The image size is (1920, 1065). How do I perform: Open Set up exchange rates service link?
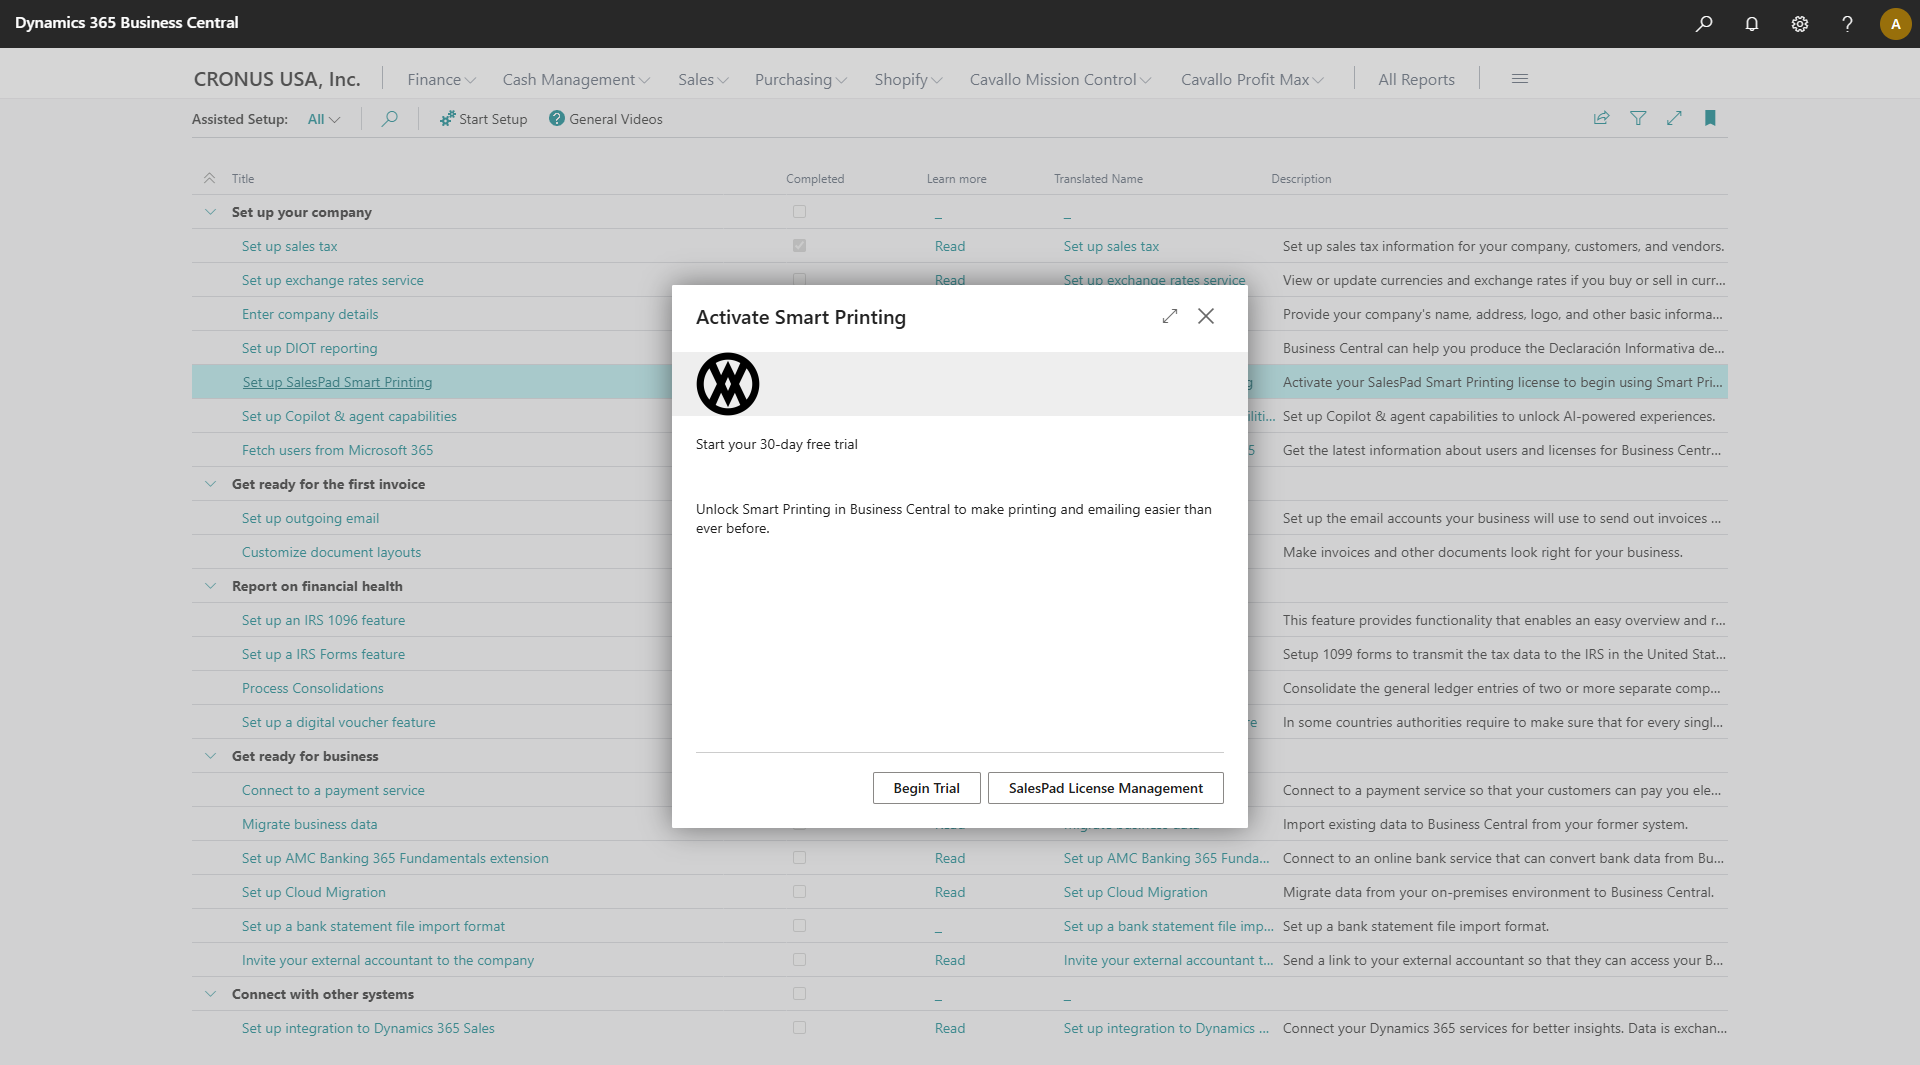point(333,280)
